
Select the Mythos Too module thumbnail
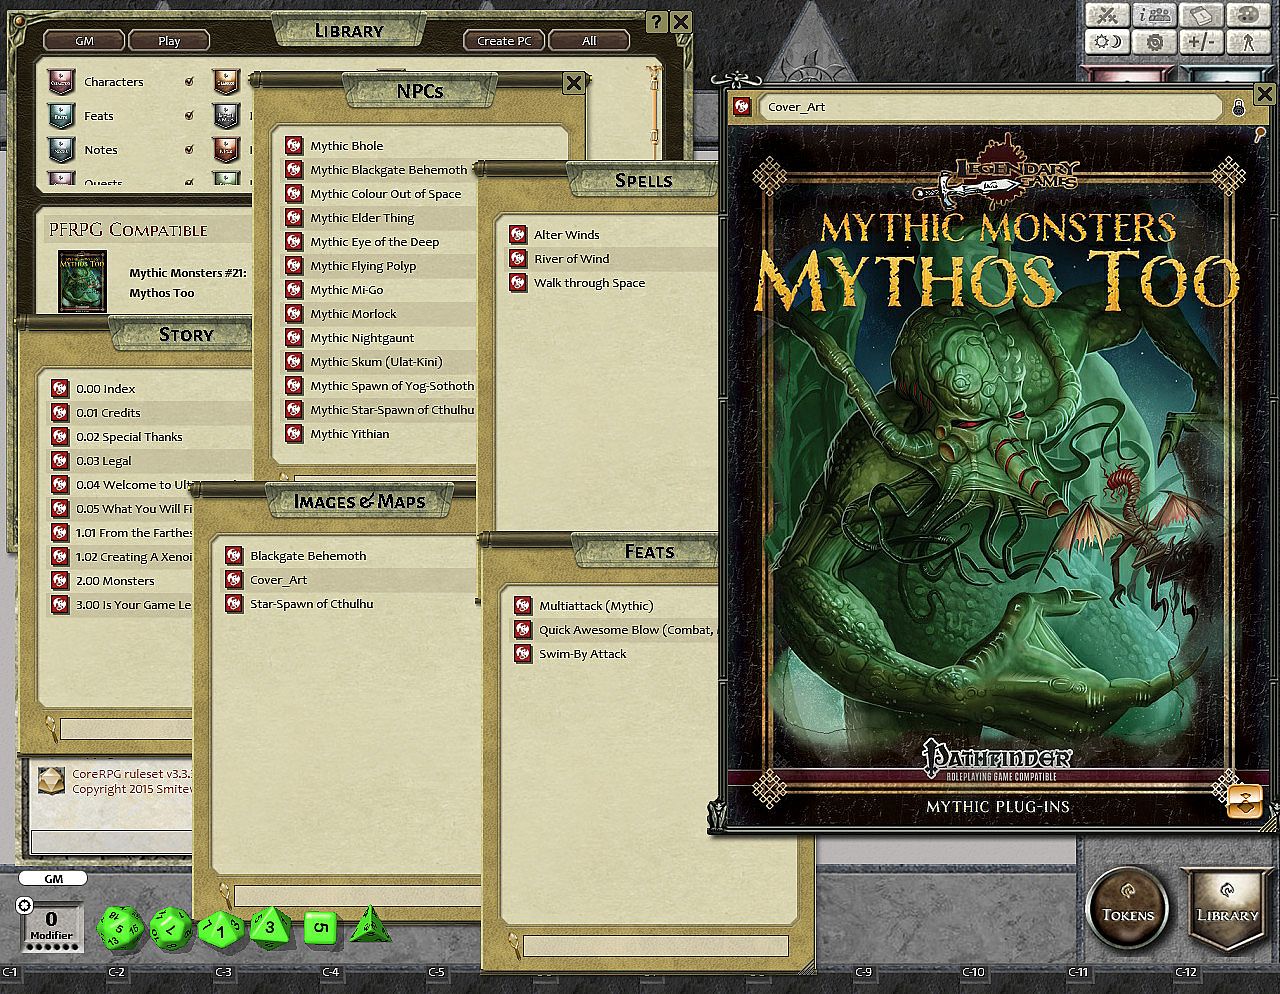tap(82, 281)
